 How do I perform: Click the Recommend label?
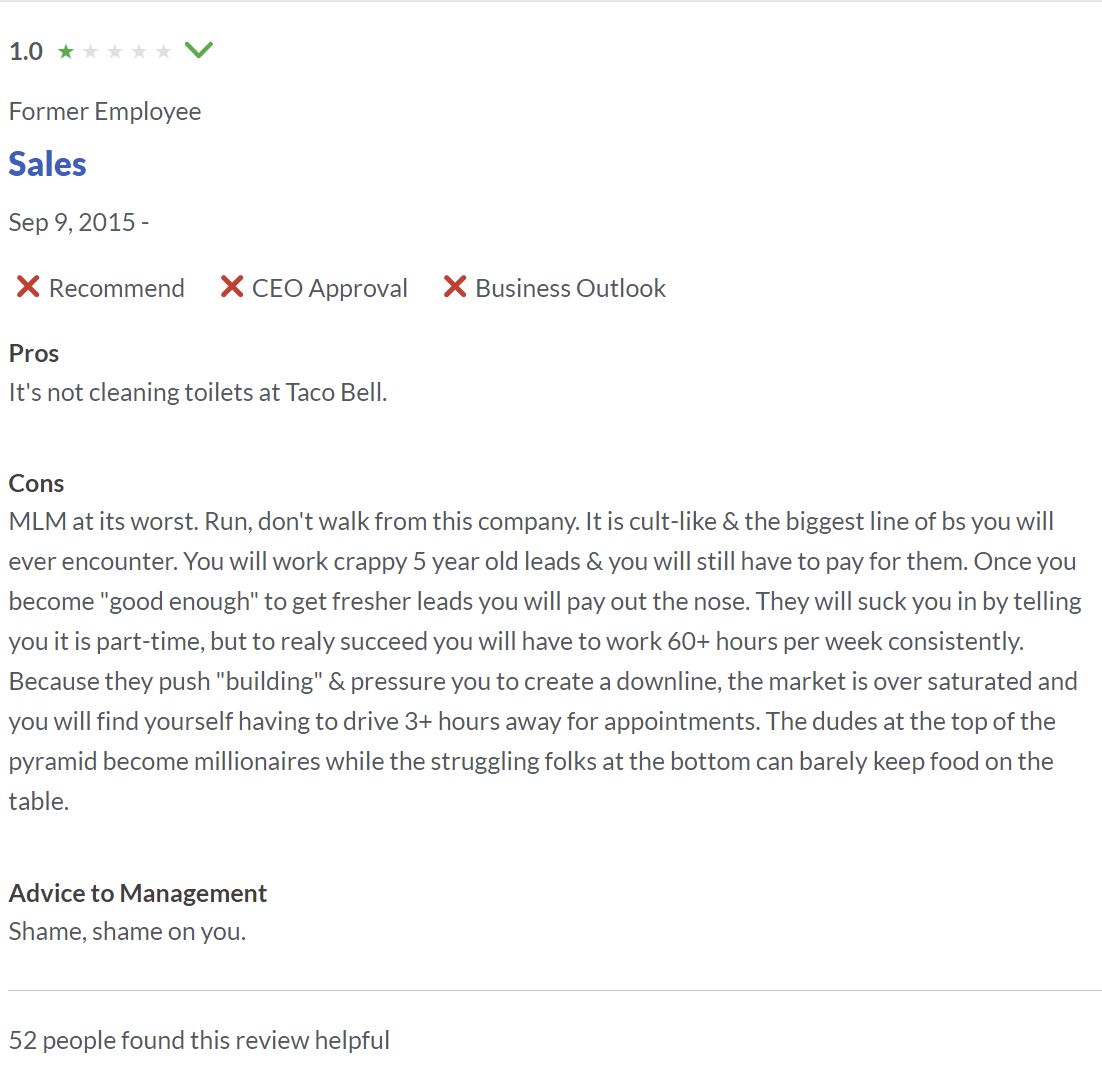pyautogui.click(x=116, y=289)
